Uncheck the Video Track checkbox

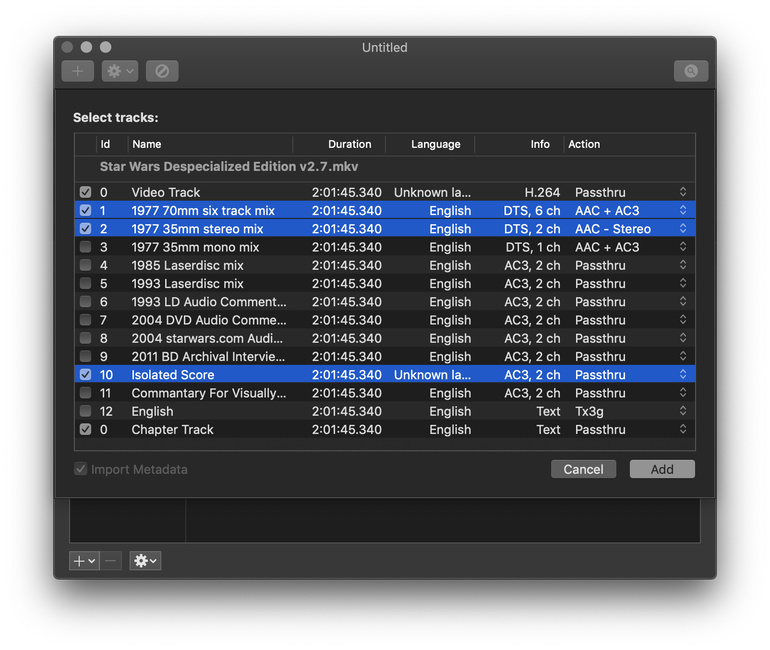pyautogui.click(x=85, y=192)
